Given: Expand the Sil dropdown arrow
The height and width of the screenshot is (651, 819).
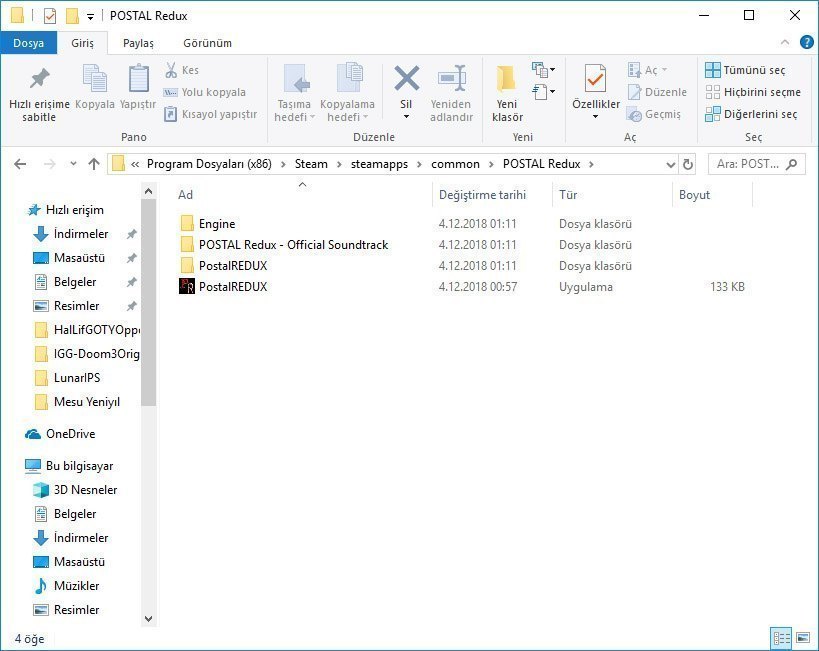Looking at the screenshot, I should pos(406,117).
